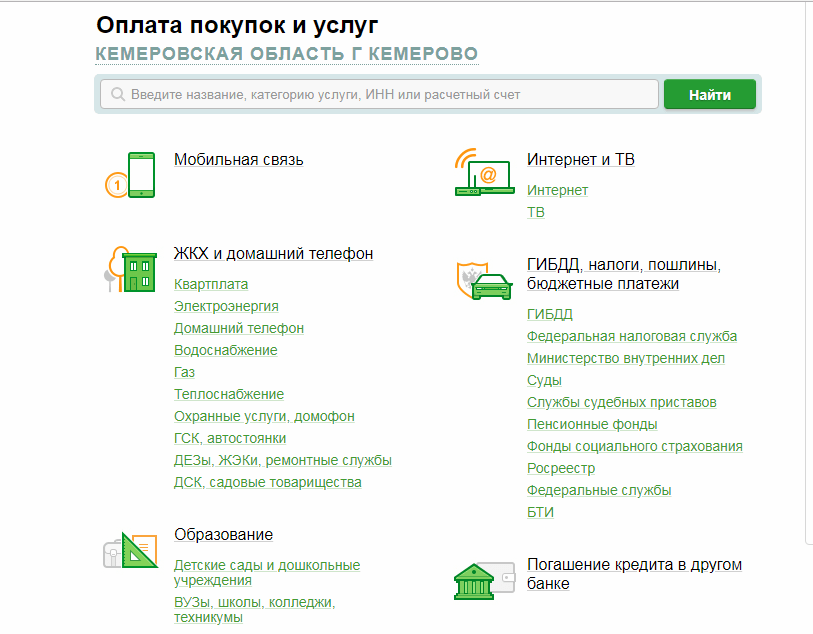Select the Электроэнергия payment link
Screen dimensions: 813x634
coord(226,307)
